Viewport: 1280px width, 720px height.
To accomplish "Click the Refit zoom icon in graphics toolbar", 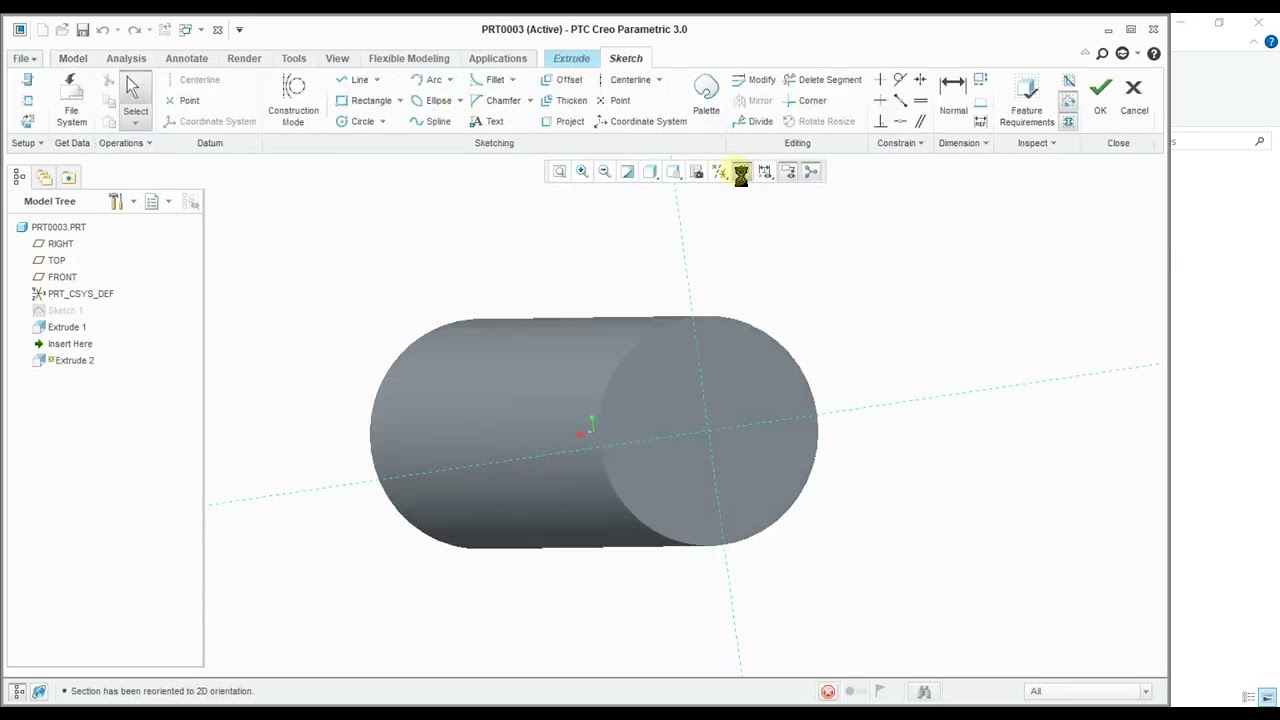I will click(x=560, y=172).
